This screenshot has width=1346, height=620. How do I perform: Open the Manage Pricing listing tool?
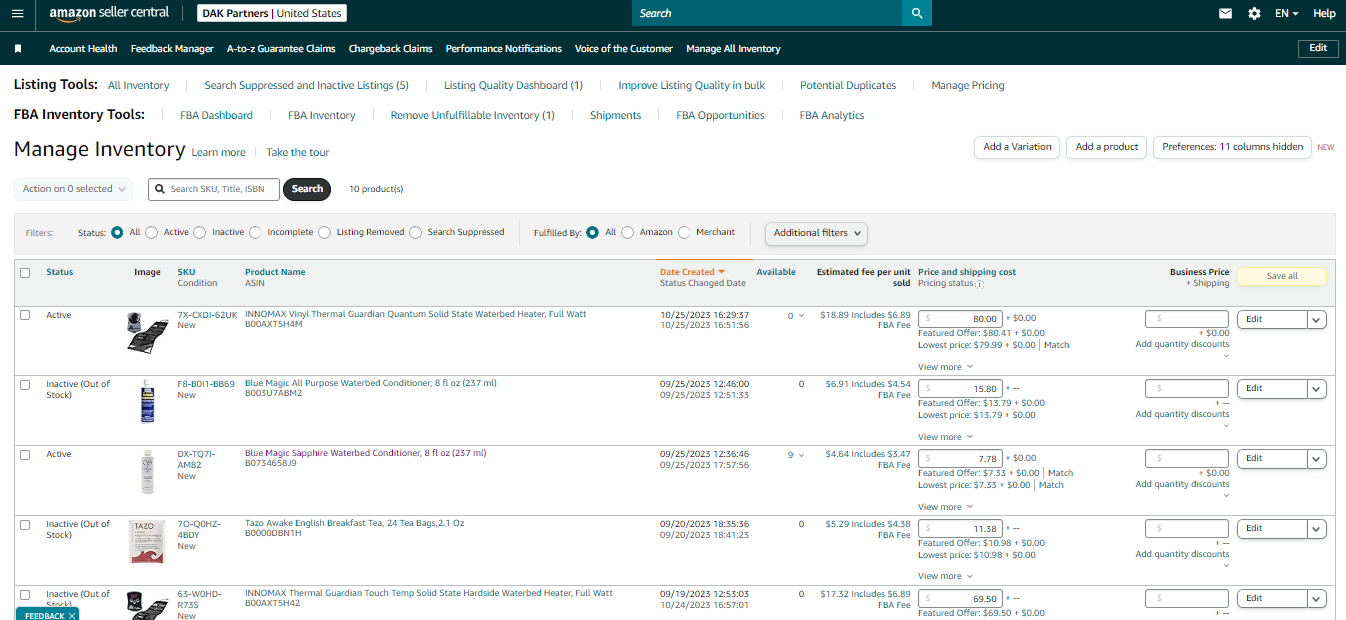968,85
